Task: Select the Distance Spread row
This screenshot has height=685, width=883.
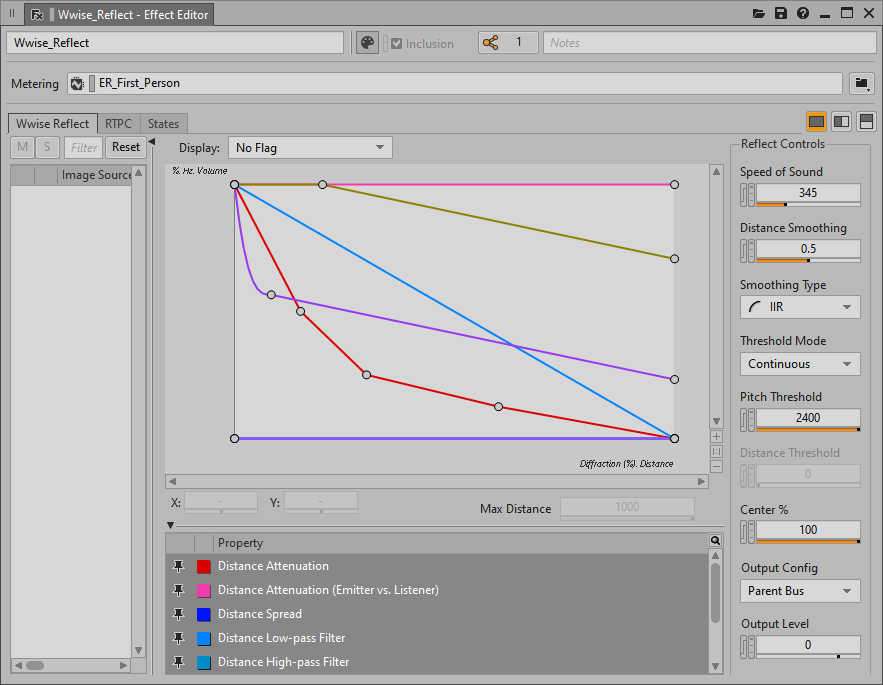Action: tap(436, 614)
